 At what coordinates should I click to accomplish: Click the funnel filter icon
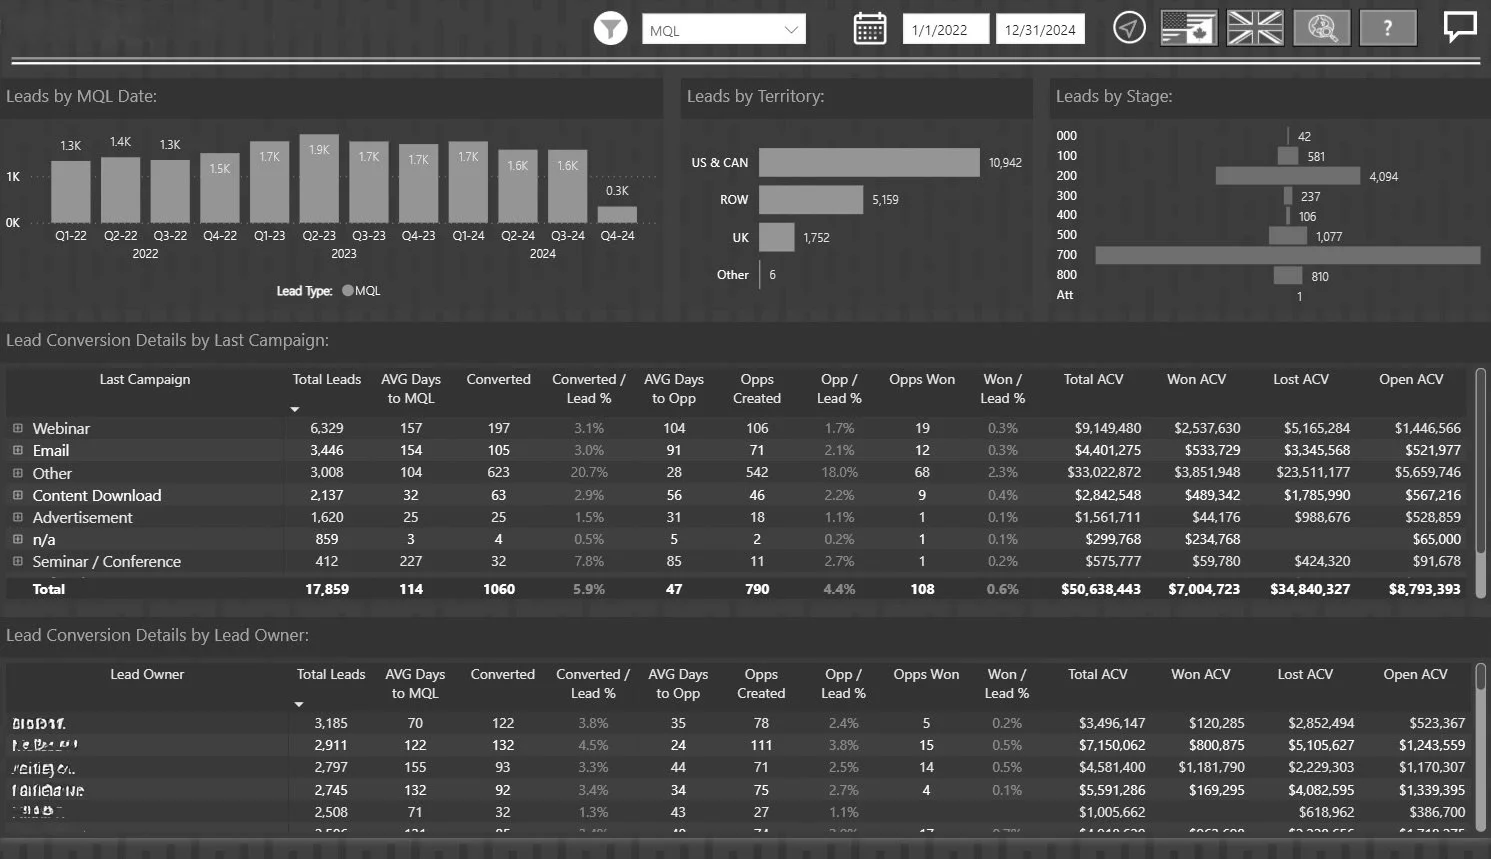pyautogui.click(x=610, y=29)
